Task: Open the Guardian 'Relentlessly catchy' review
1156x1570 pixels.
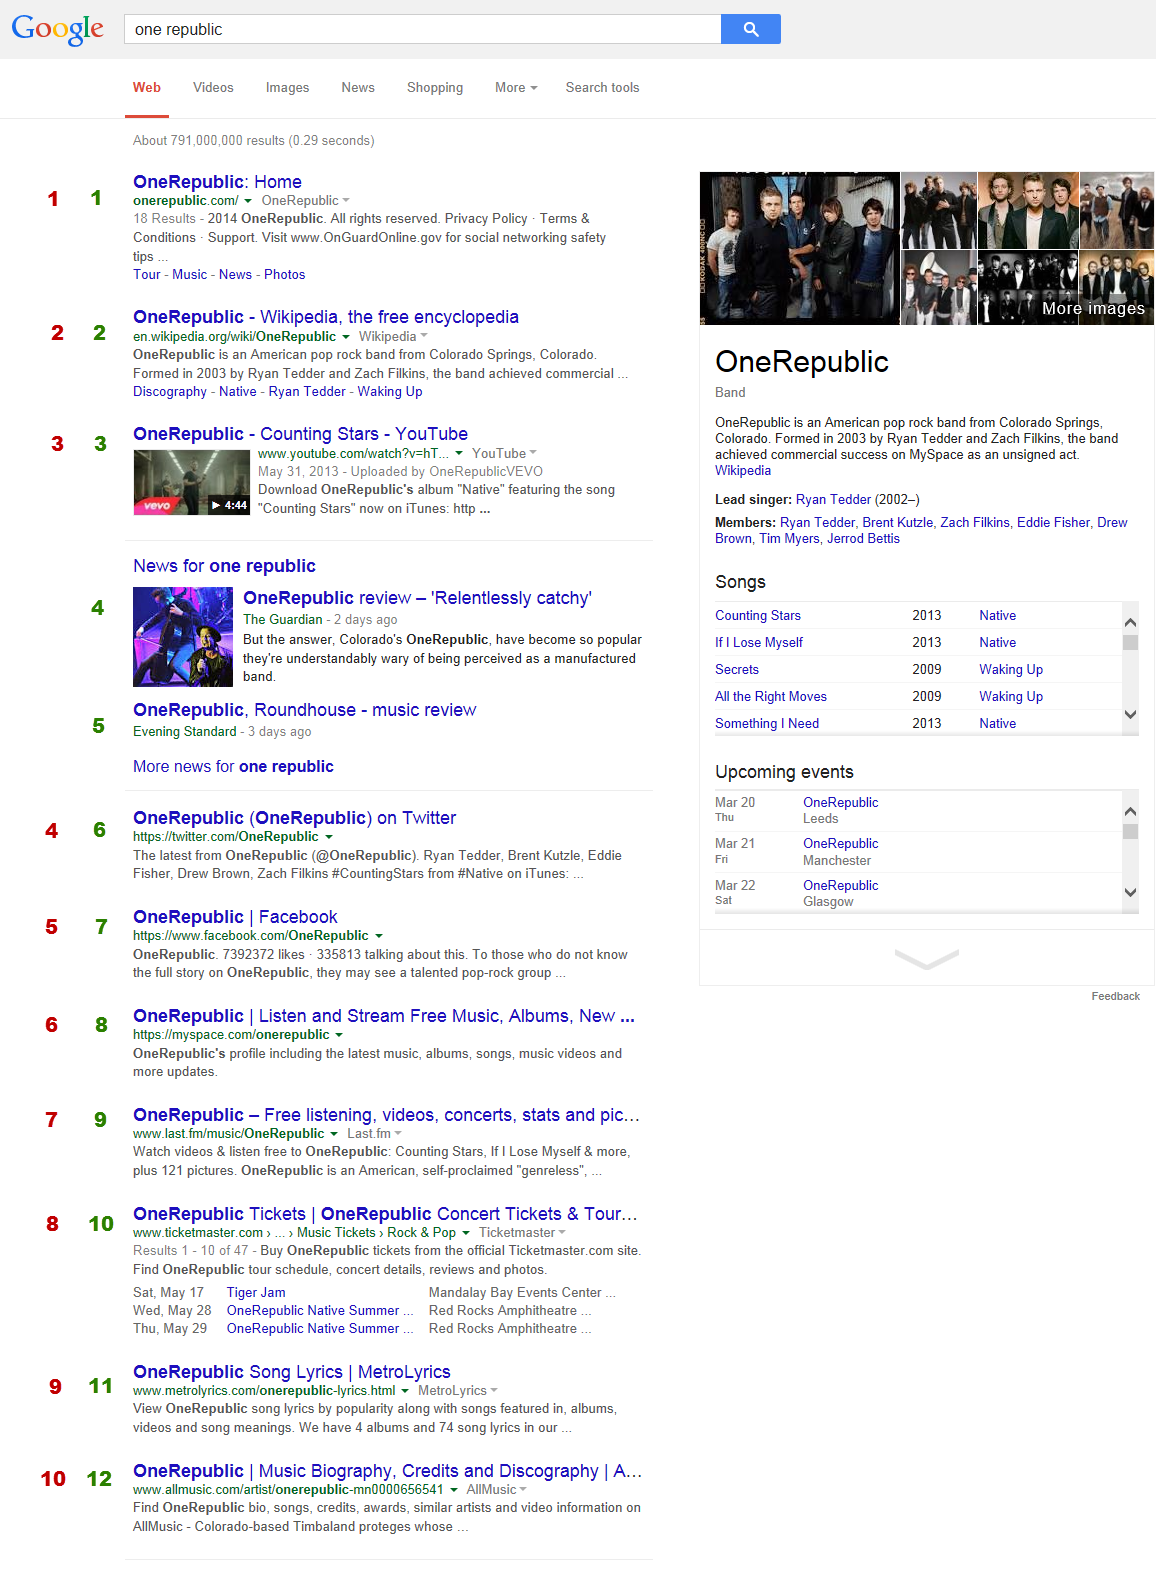Action: (417, 598)
